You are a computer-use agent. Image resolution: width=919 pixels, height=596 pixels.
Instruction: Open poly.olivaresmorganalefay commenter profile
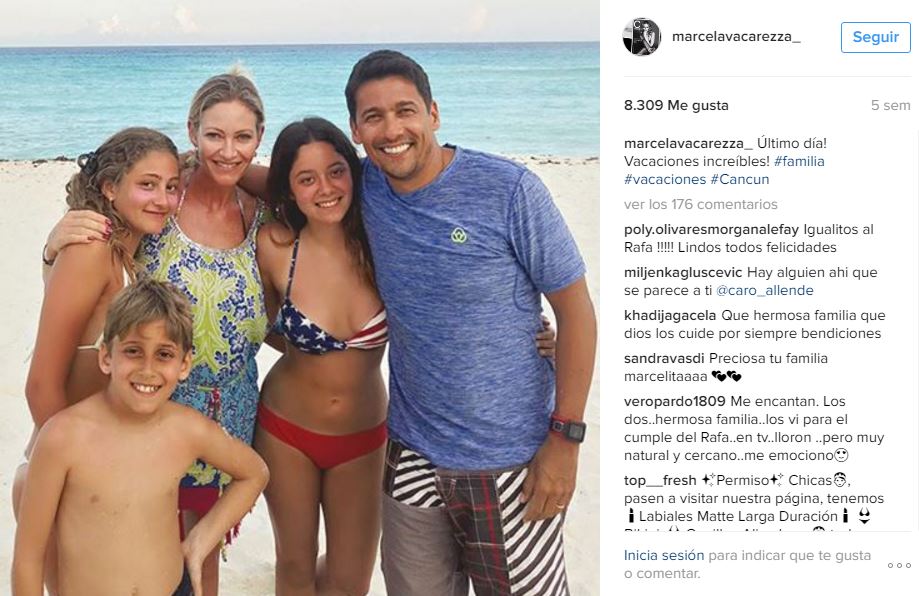[711, 230]
